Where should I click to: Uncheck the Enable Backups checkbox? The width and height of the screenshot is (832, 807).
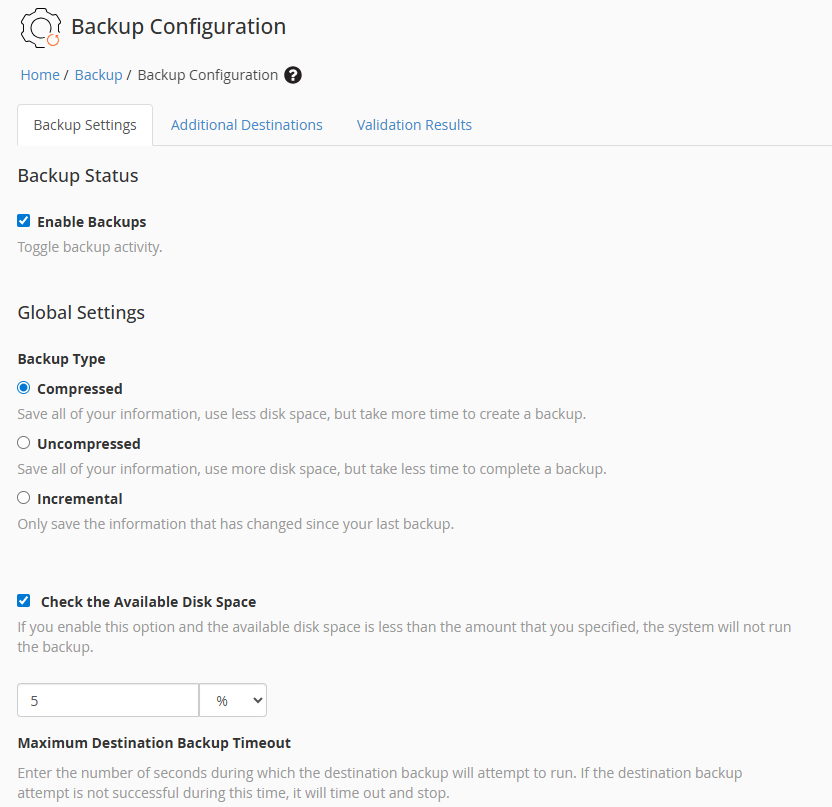click(x=23, y=221)
